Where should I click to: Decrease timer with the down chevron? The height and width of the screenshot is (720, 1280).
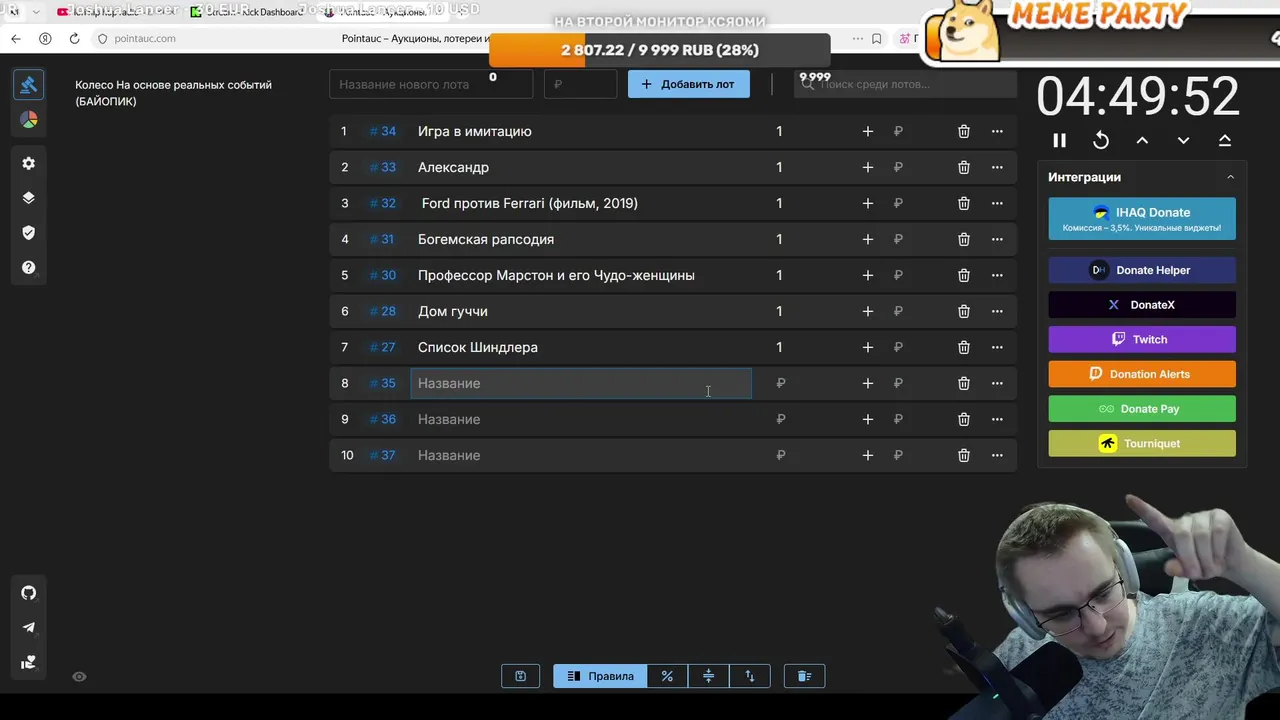point(1183,141)
